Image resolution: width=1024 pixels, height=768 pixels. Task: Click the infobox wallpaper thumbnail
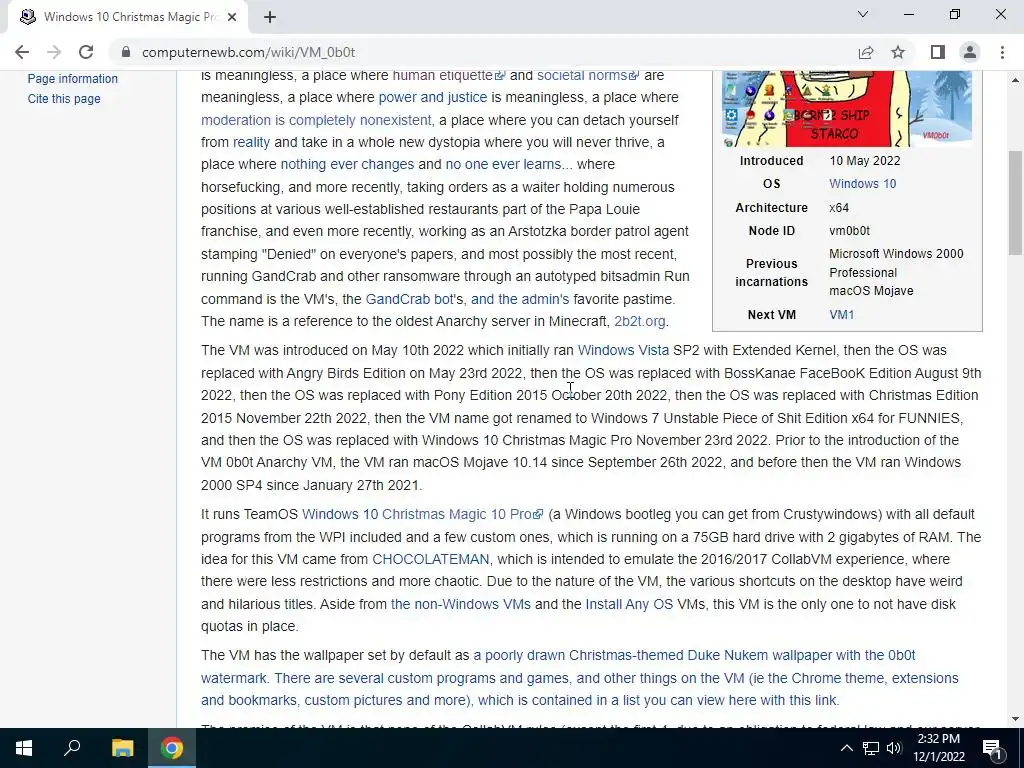(x=847, y=109)
